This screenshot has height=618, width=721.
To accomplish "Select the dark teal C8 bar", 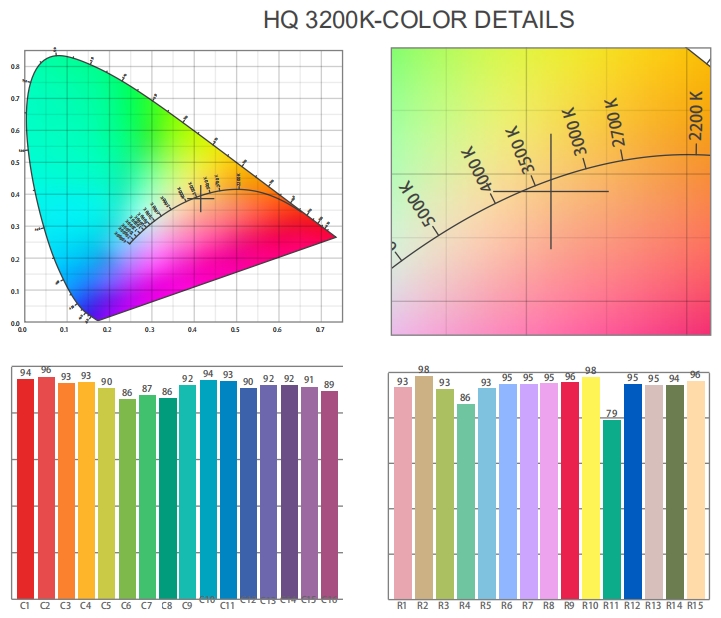I will [167, 498].
